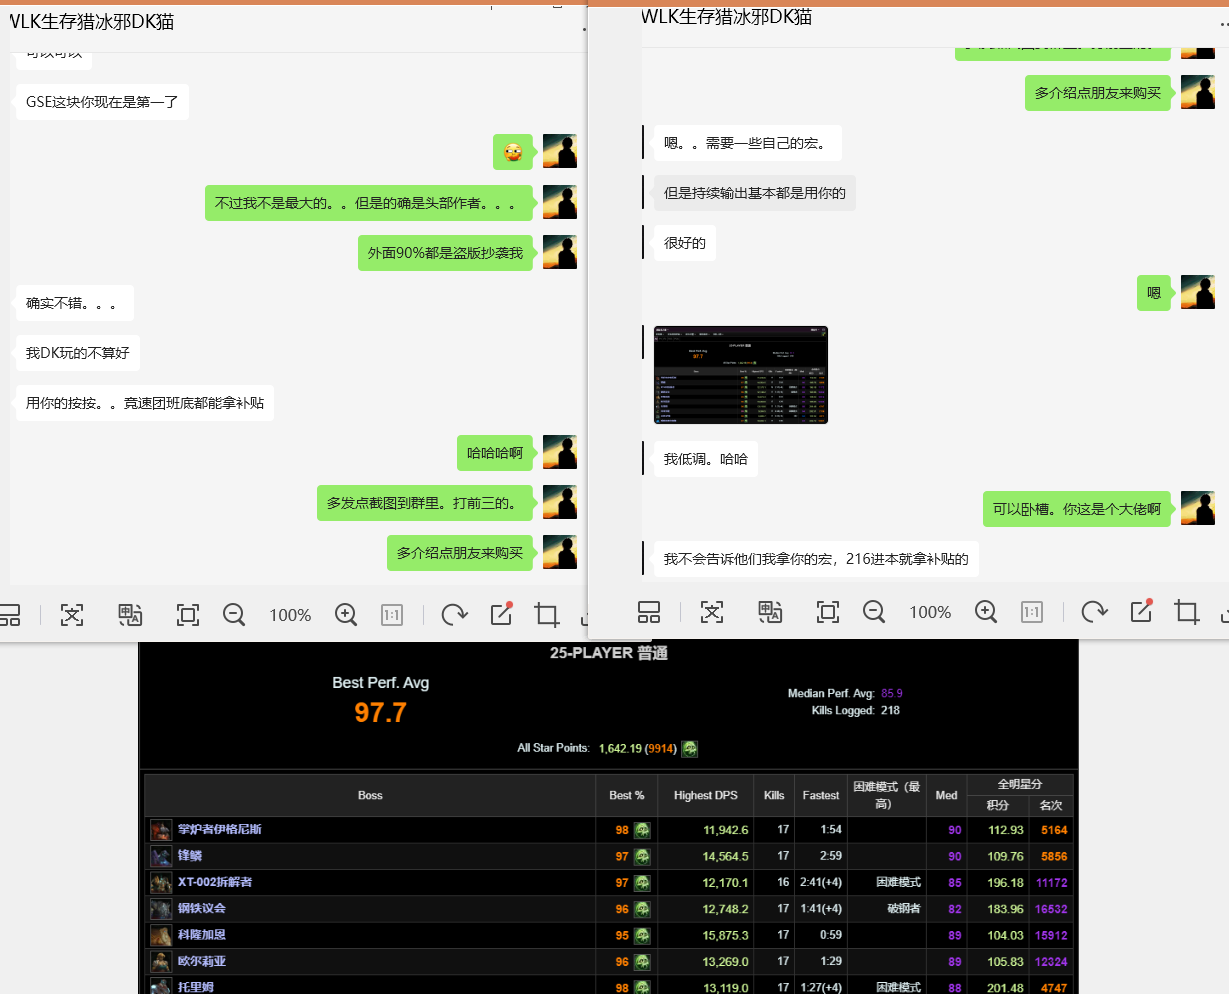Open the 掌炉者伊格尼斯 boss link

click(x=220, y=829)
